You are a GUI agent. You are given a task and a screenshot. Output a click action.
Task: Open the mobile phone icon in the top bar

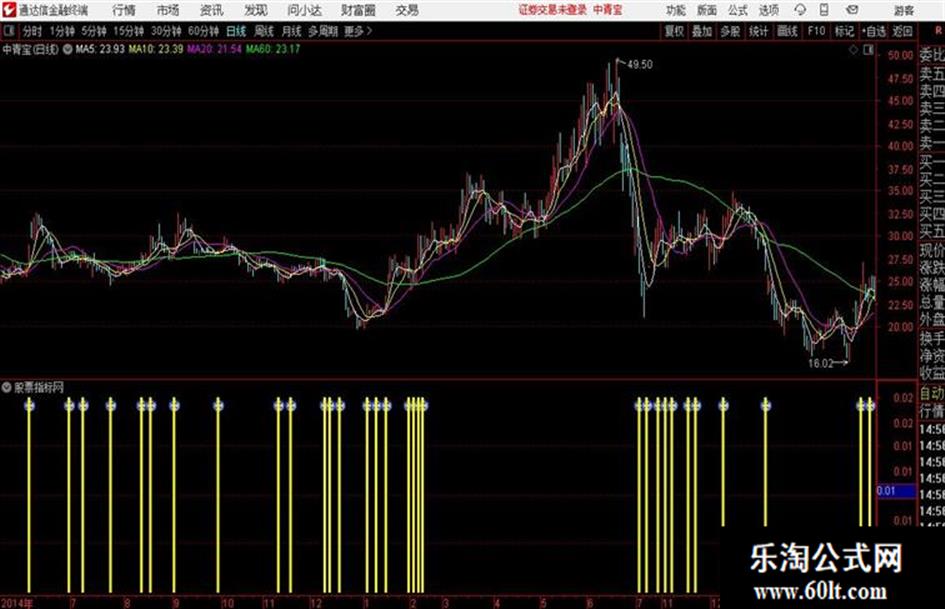tap(824, 10)
